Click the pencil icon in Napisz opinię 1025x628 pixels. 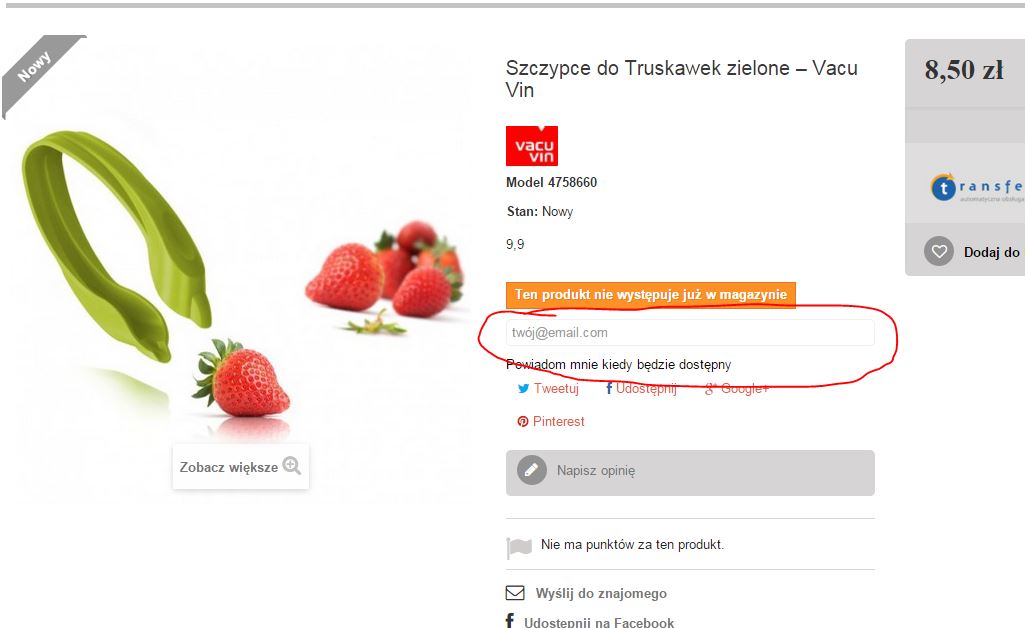click(x=531, y=470)
